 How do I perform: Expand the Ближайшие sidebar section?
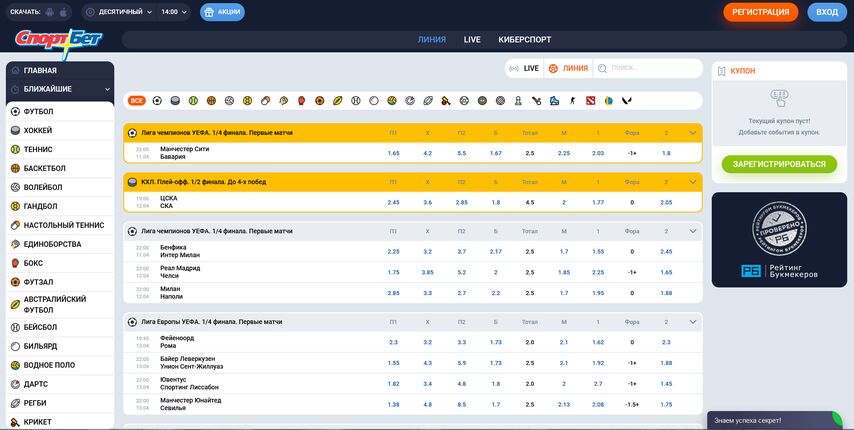(60, 89)
